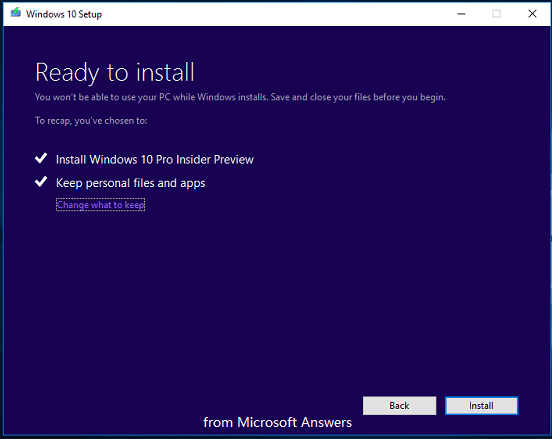Image resolution: width=552 pixels, height=439 pixels.
Task: Click text Keep personal files and apps
Action: click(x=131, y=183)
